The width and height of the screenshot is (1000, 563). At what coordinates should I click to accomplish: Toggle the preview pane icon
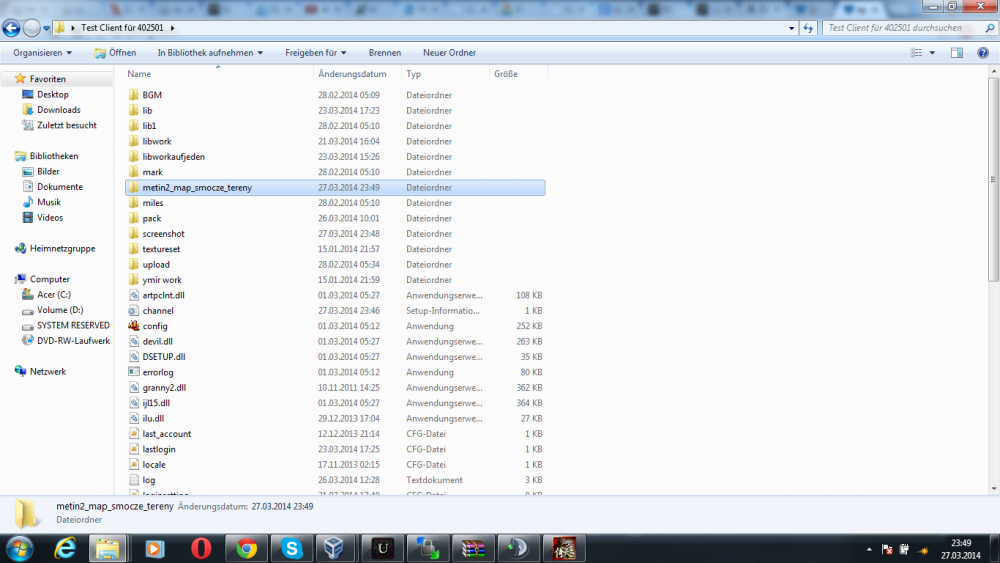click(956, 53)
